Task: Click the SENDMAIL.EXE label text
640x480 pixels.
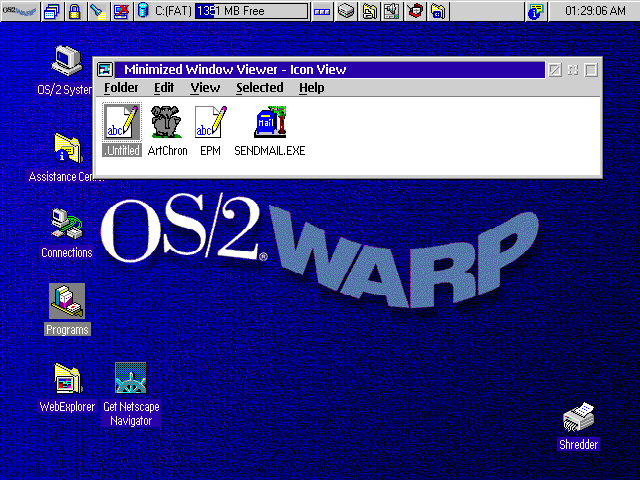Action: 270,151
